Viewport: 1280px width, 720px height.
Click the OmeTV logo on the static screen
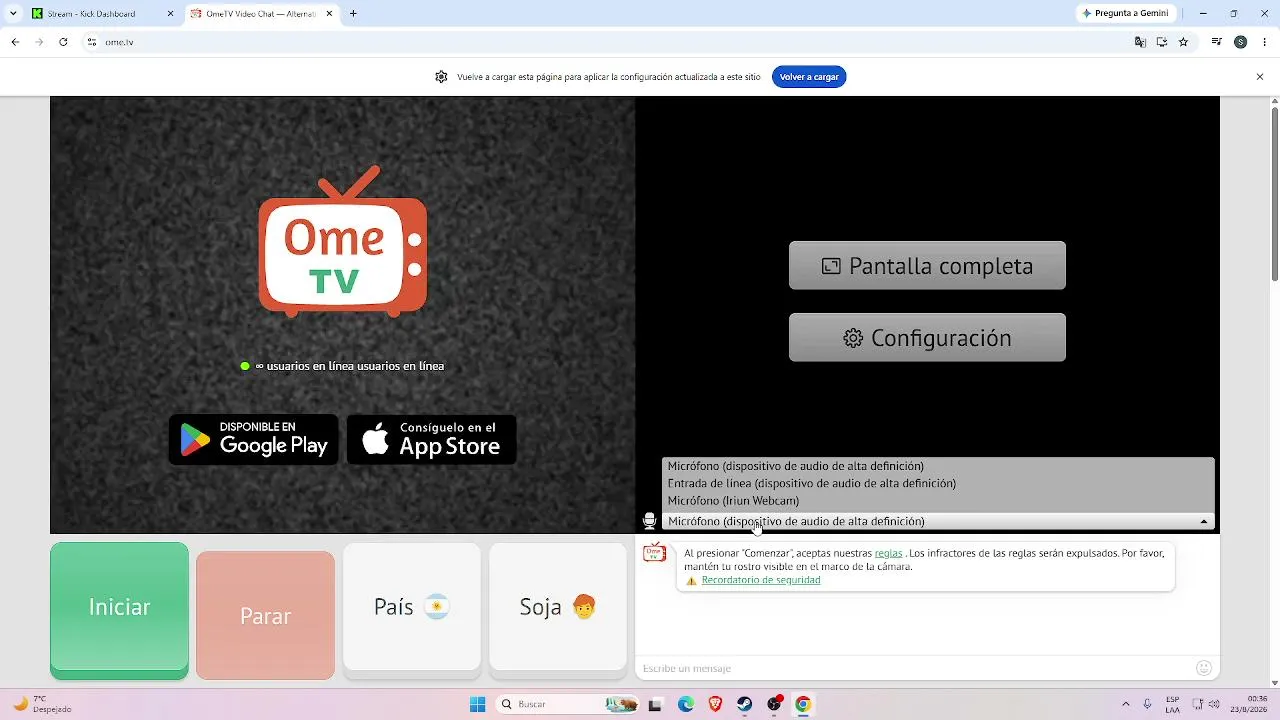(343, 241)
